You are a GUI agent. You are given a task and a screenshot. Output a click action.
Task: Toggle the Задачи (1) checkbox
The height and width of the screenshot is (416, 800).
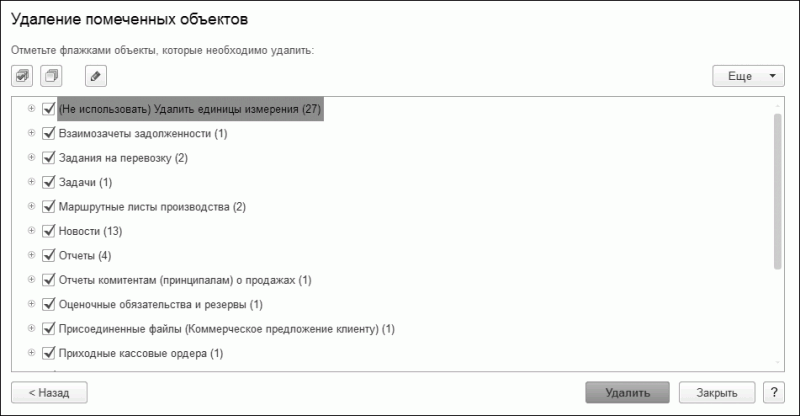(49, 182)
